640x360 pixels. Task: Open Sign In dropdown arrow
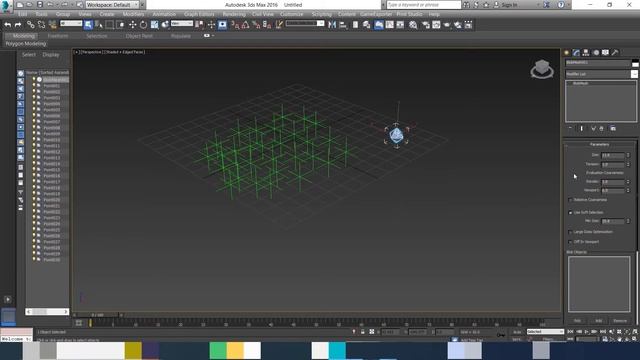(539, 5)
